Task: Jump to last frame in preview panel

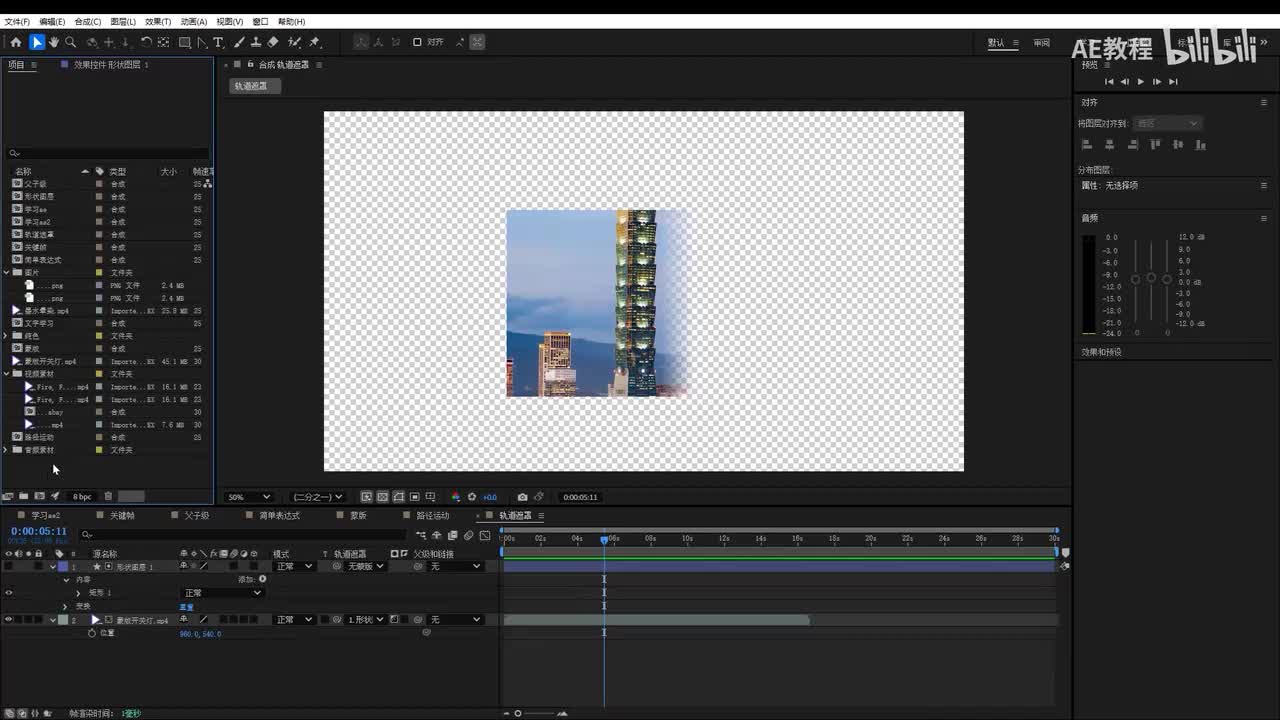Action: (1173, 82)
